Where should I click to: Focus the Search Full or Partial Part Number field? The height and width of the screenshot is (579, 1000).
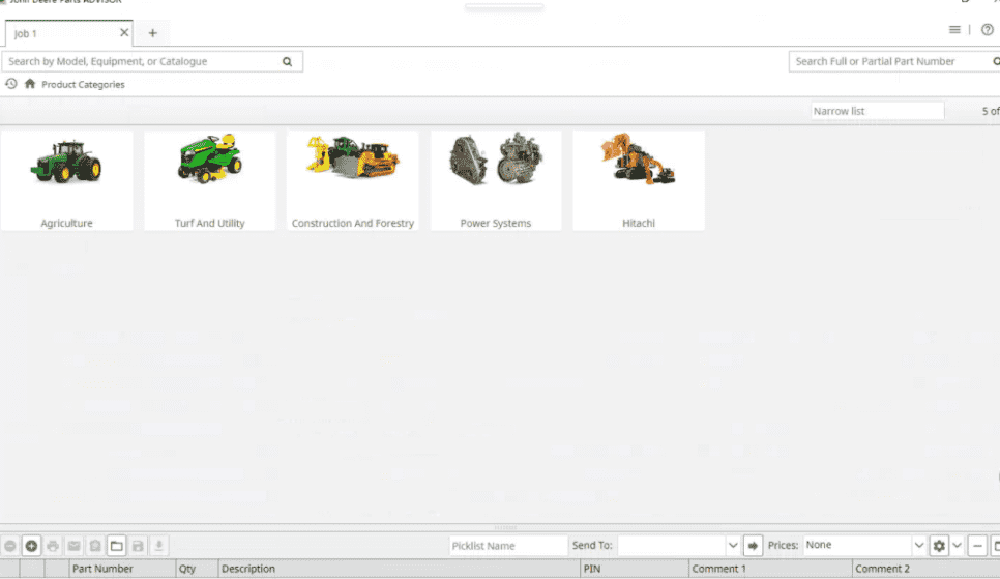[x=894, y=61]
